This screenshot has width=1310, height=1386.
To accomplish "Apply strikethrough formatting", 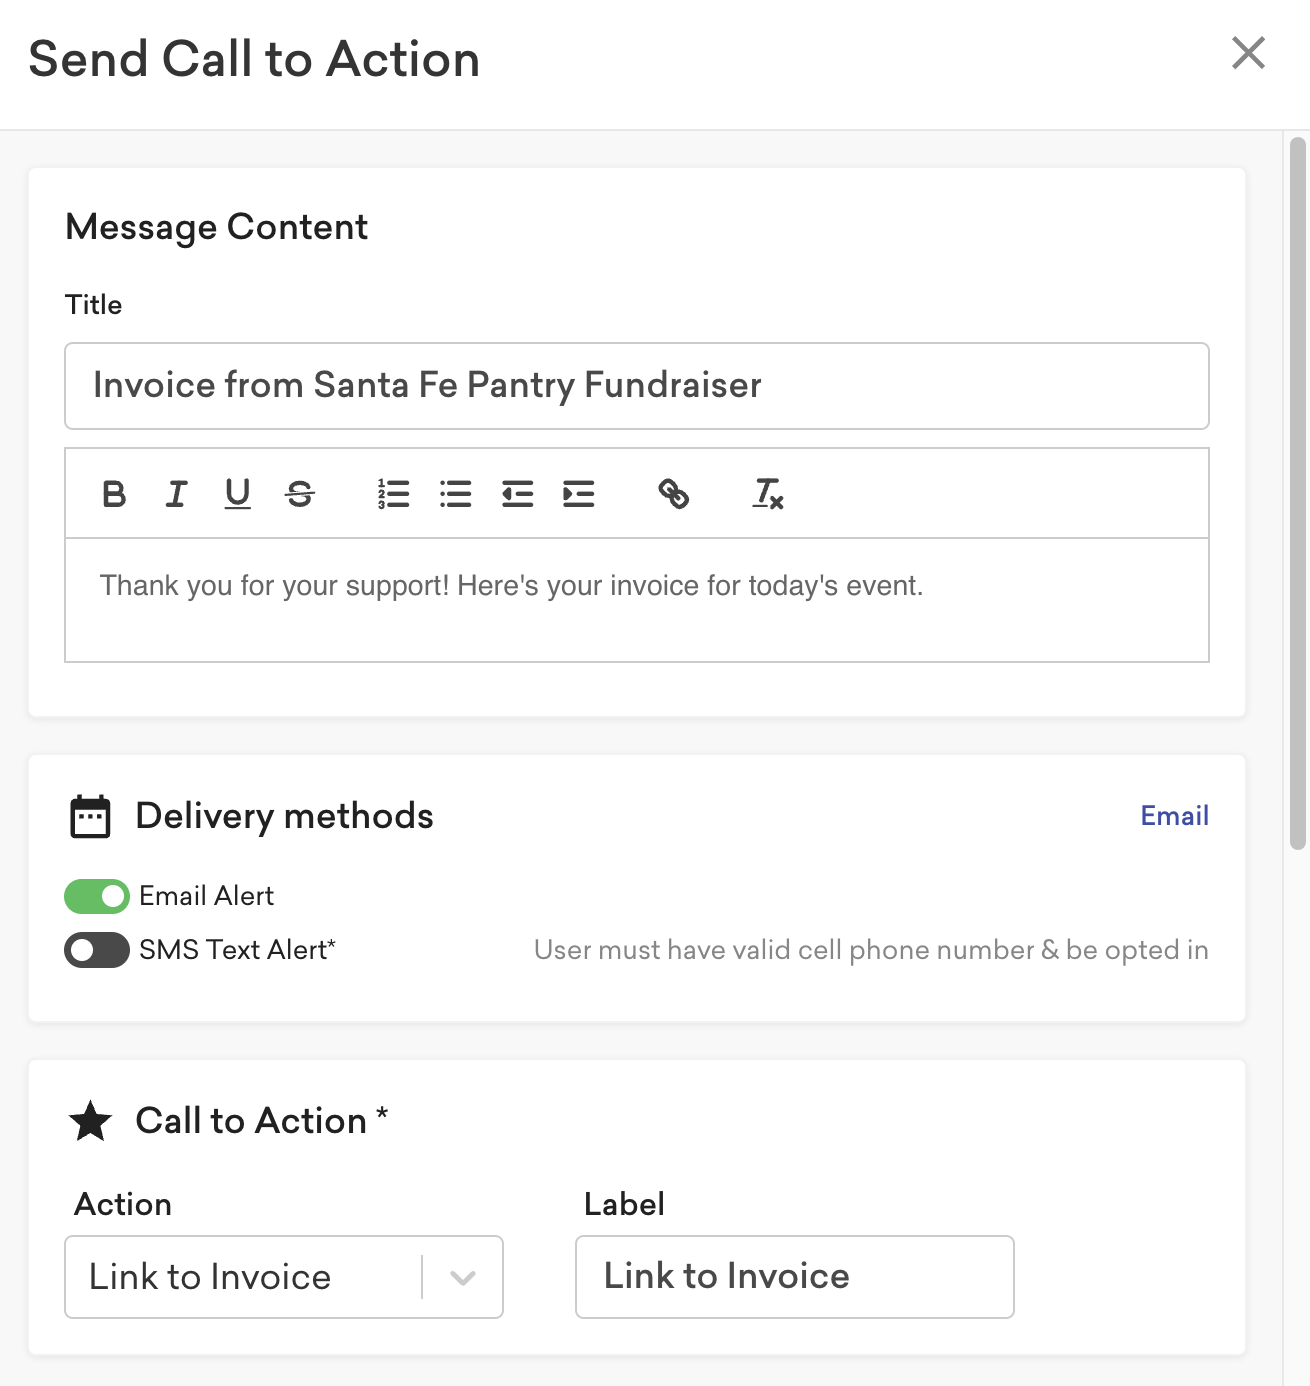I will pos(299,494).
